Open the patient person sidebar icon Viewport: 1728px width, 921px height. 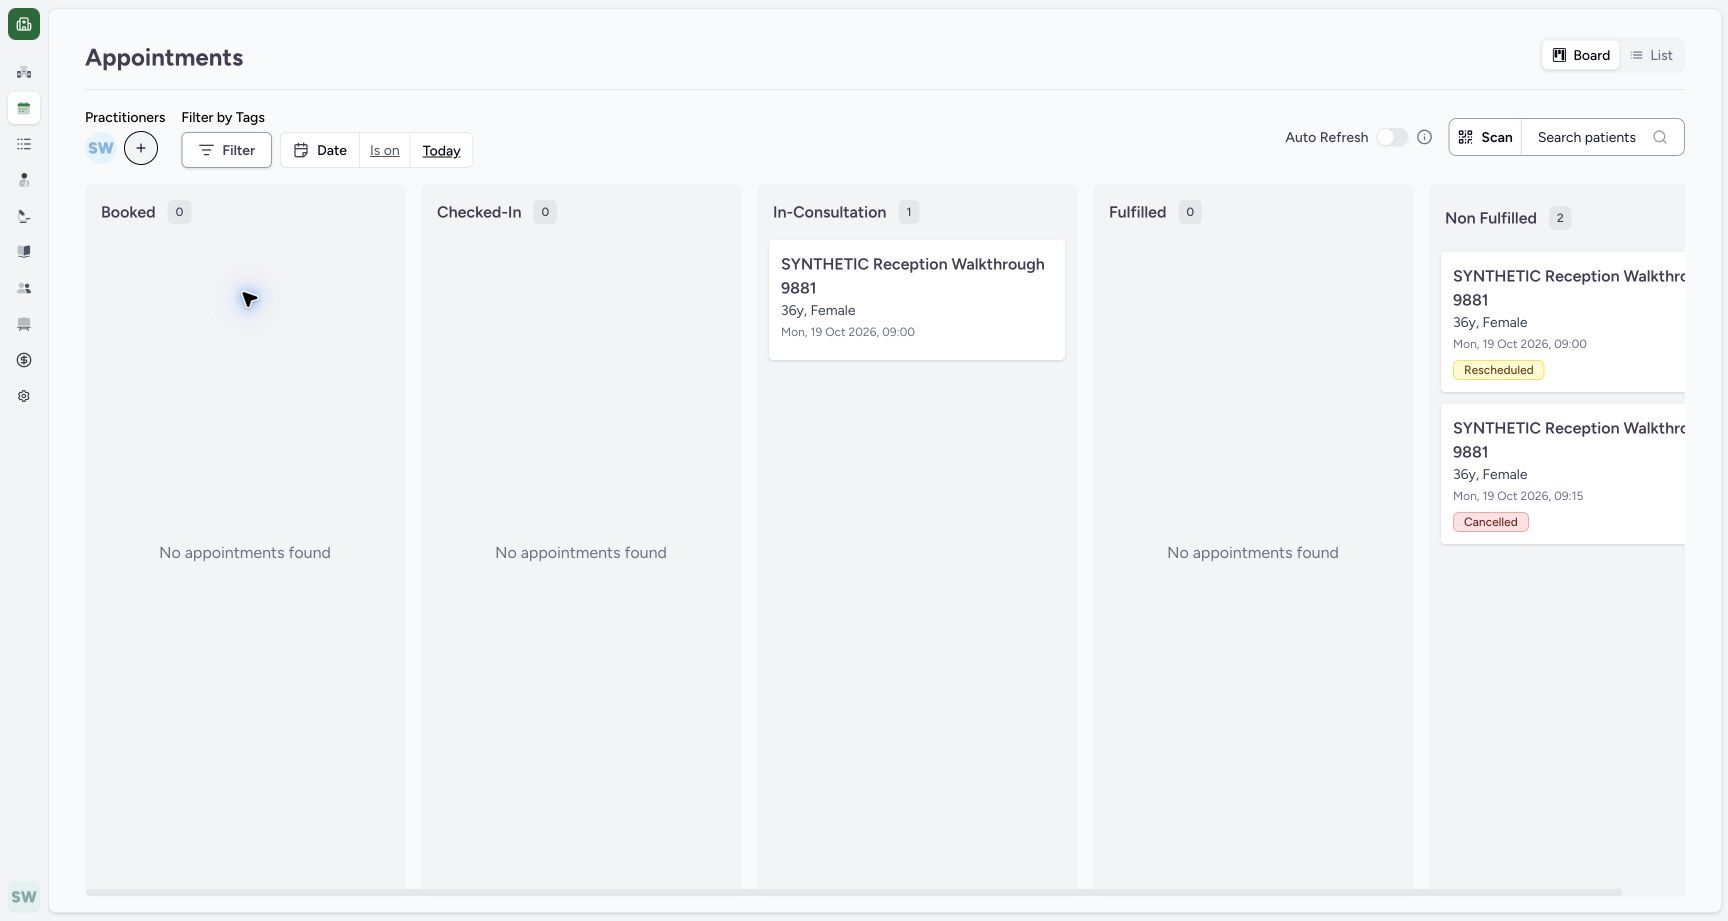(x=24, y=180)
